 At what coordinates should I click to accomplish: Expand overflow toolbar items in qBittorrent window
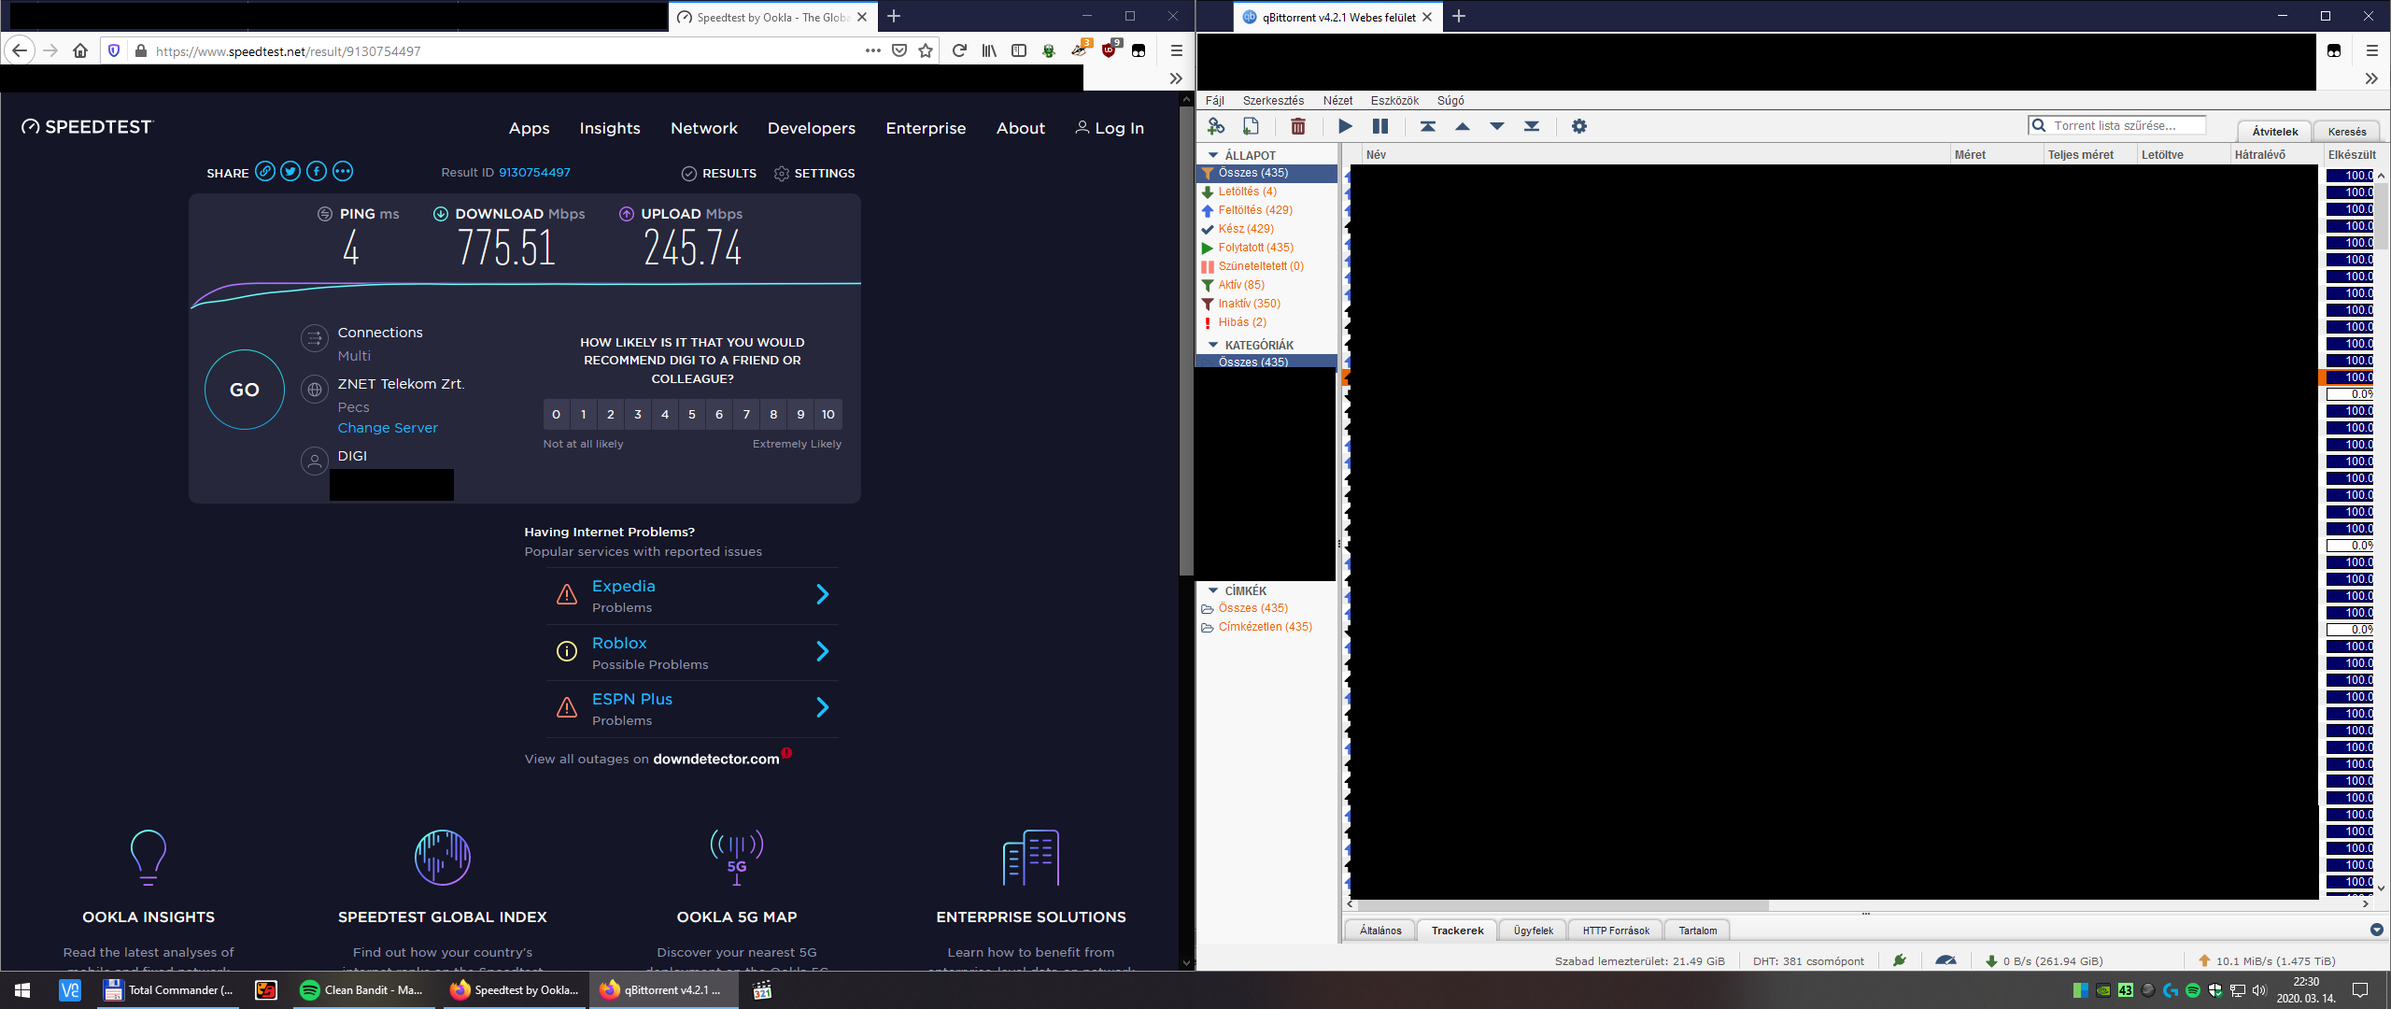[2371, 78]
